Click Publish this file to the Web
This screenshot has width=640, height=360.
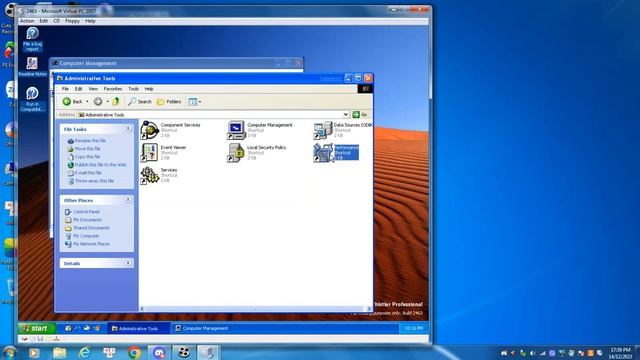(100, 164)
